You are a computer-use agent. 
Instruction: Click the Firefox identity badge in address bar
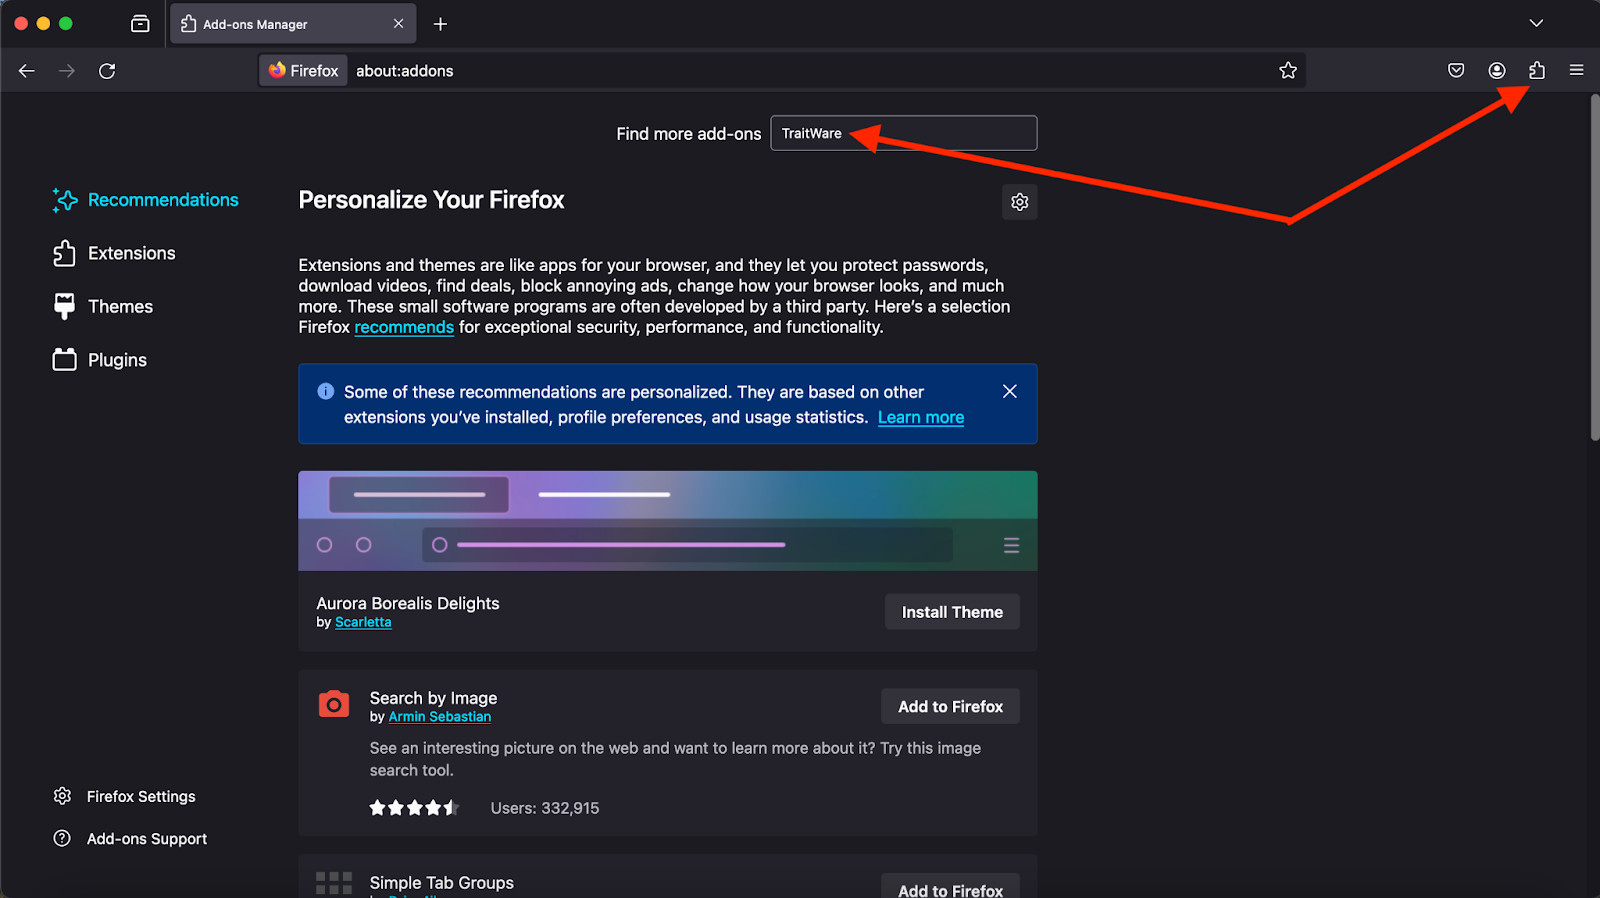(x=304, y=71)
